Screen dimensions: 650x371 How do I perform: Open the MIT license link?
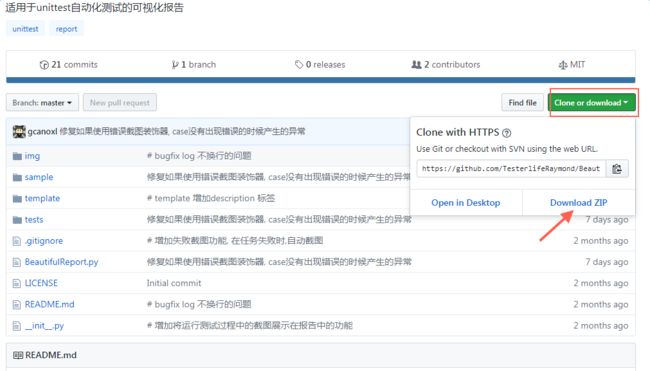(572, 65)
